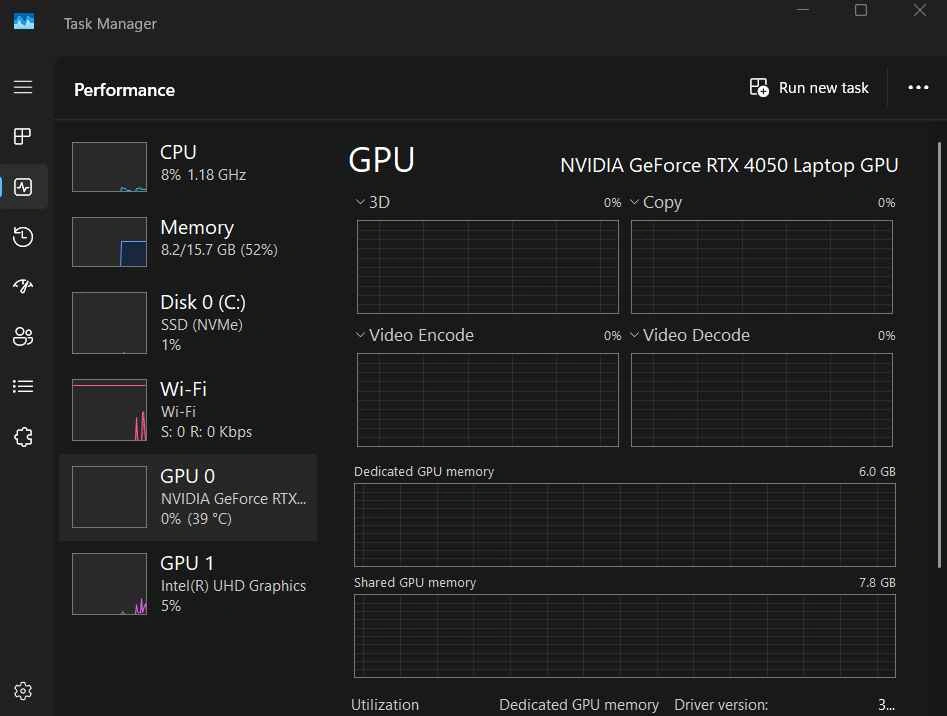947x716 pixels.
Task: Click the 6.0 GB dedicated memory value
Action: 877,471
